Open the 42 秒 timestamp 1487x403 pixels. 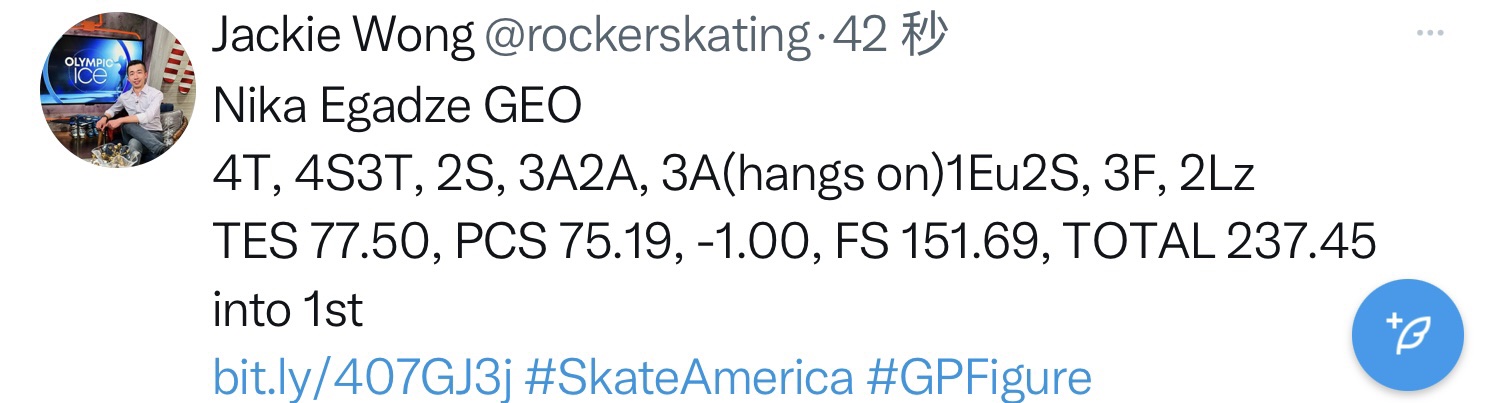[891, 38]
